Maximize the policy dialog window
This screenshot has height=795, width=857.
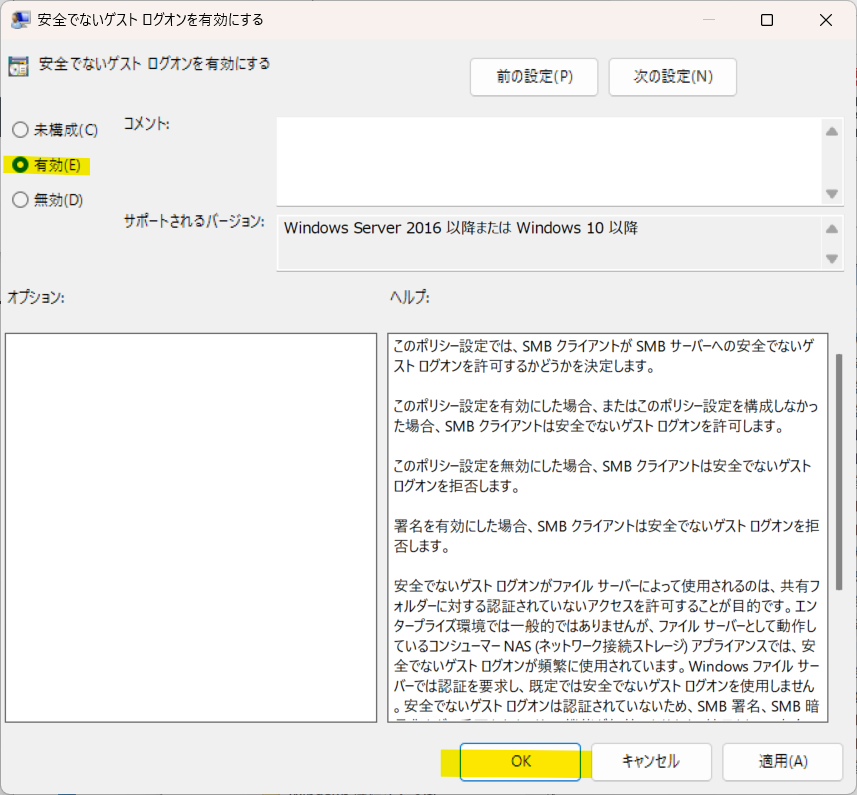(767, 20)
